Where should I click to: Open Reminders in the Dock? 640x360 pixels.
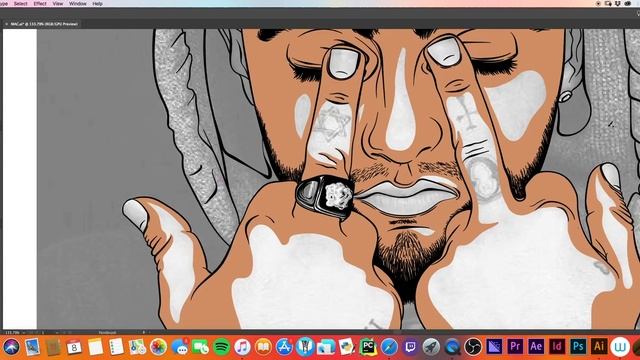[x=116, y=347]
